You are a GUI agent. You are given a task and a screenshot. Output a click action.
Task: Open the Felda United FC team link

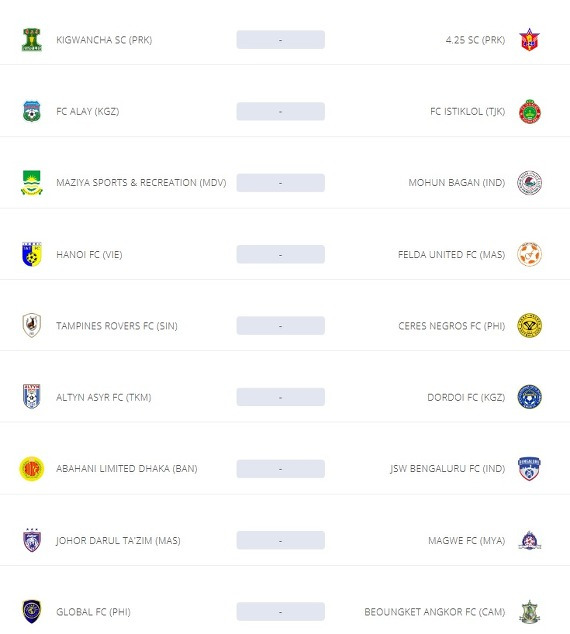tap(452, 254)
